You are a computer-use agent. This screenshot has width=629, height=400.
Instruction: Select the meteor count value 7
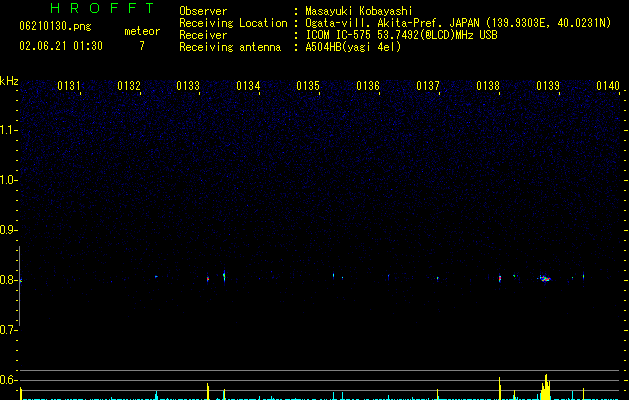pos(142,46)
